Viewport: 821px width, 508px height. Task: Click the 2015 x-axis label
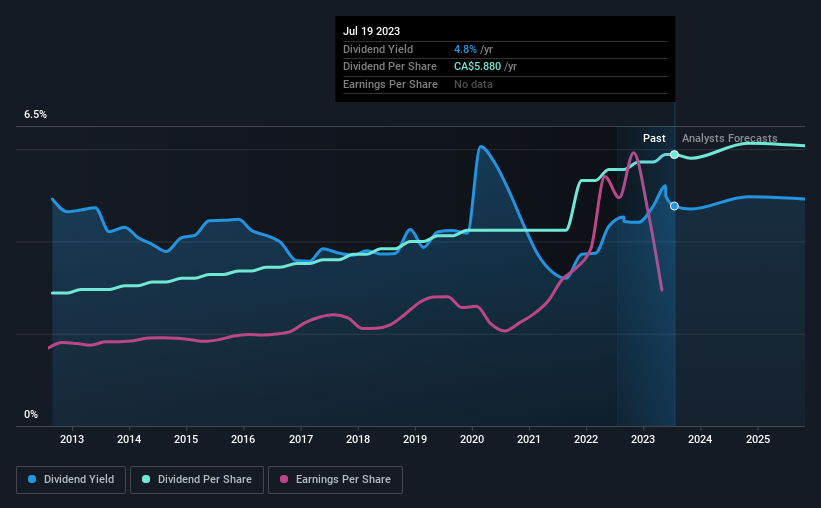[186, 439]
